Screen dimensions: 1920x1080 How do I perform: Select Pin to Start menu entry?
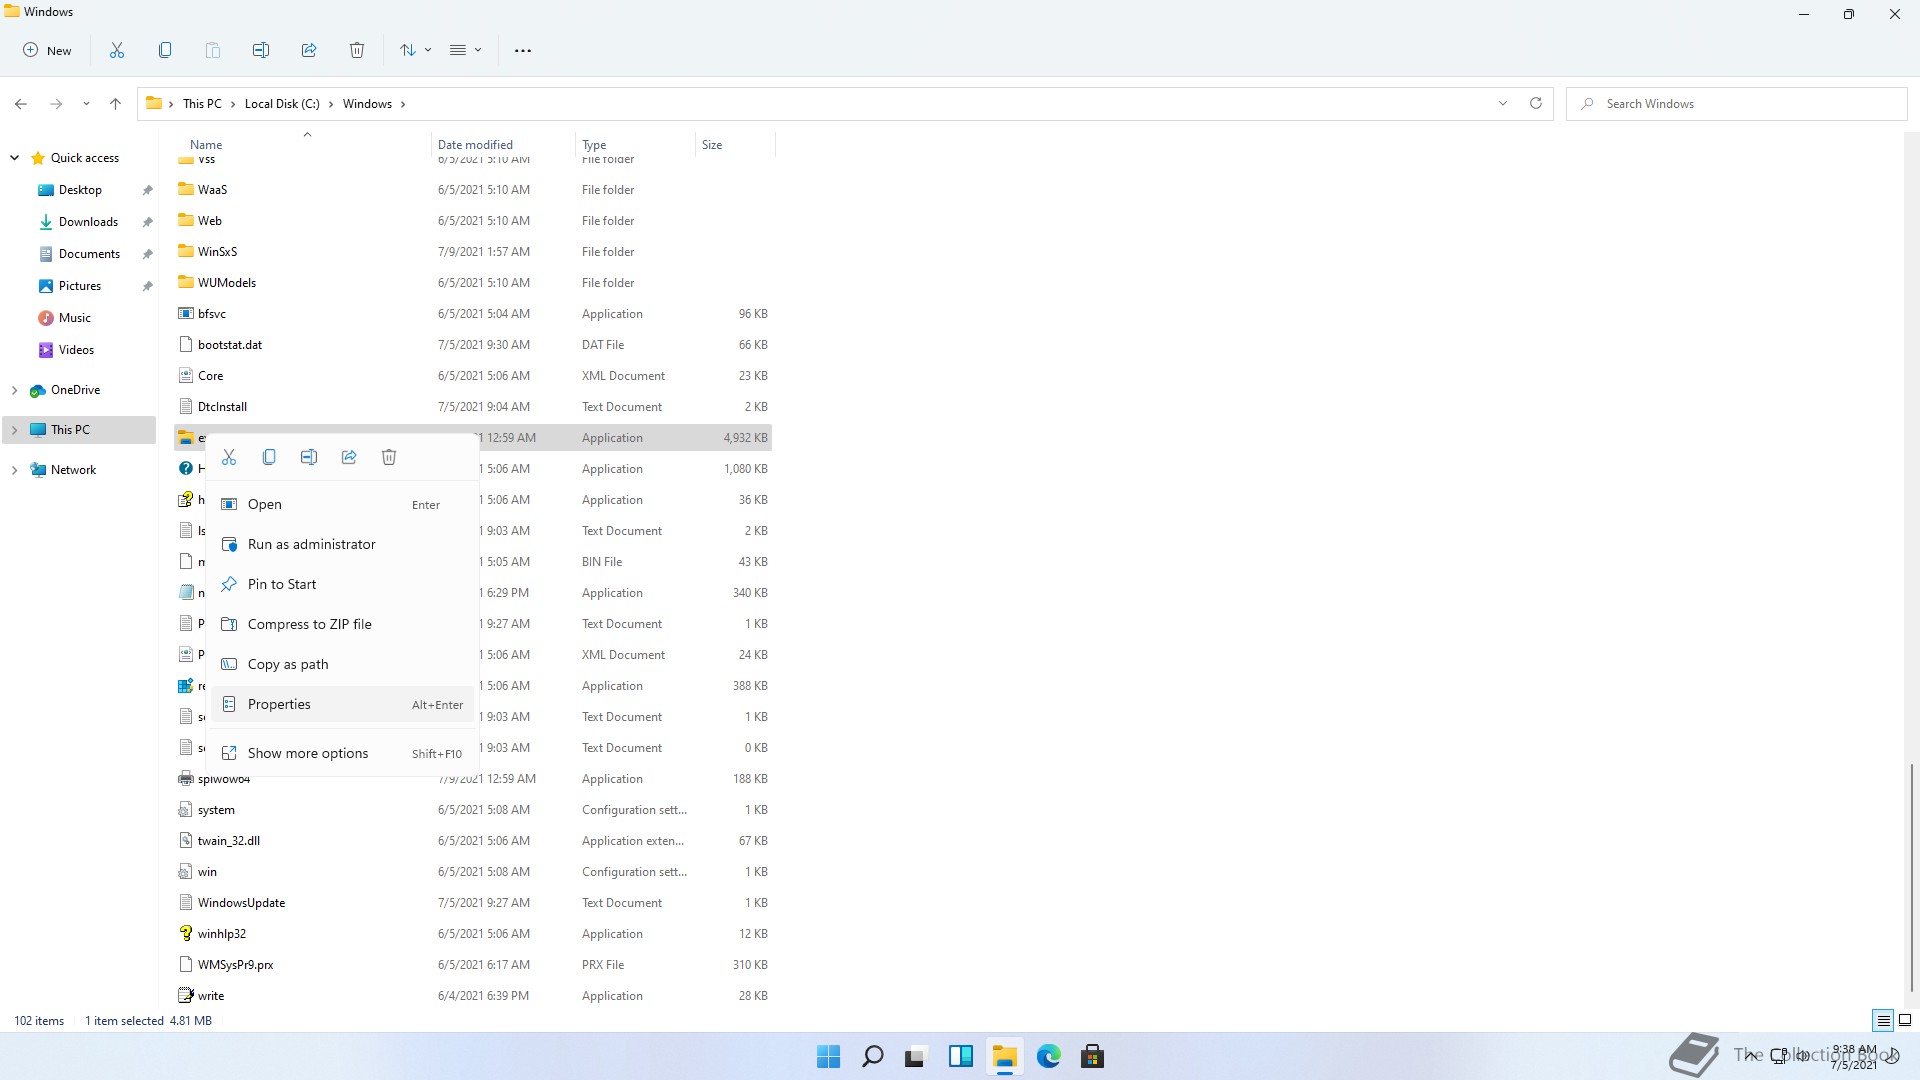pyautogui.click(x=342, y=585)
